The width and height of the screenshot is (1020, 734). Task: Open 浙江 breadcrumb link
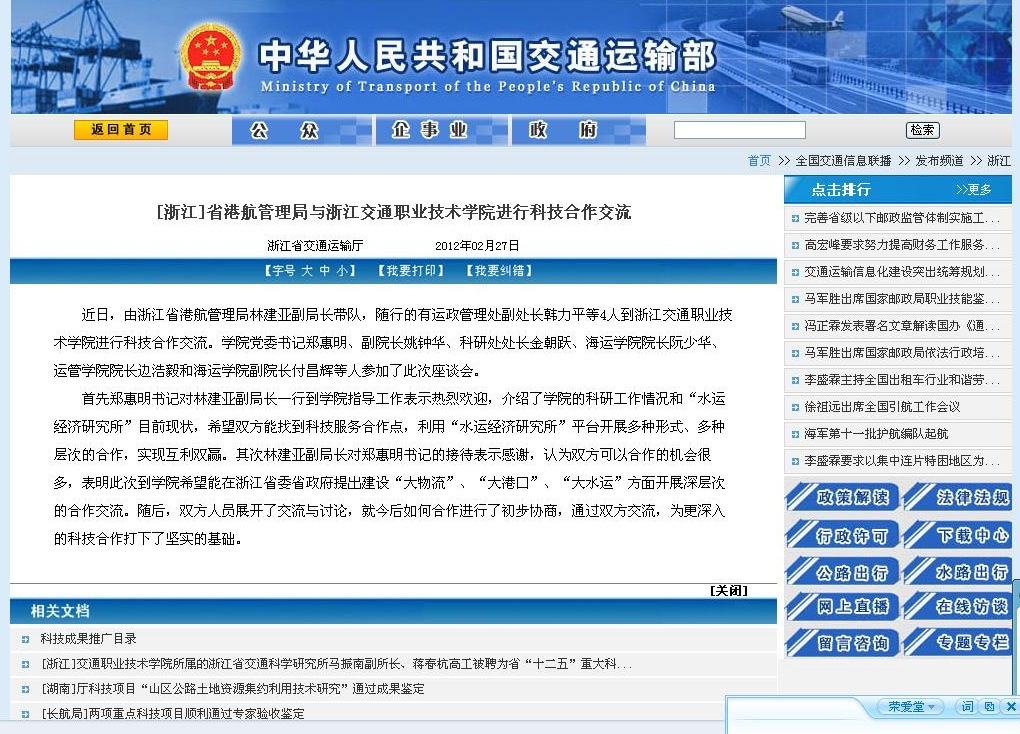click(x=999, y=161)
